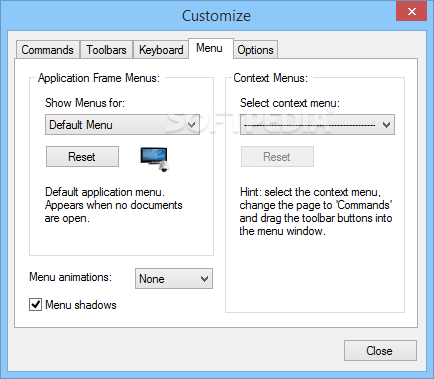
Task: Click the 'Menu animations:' label
Action: (70, 277)
